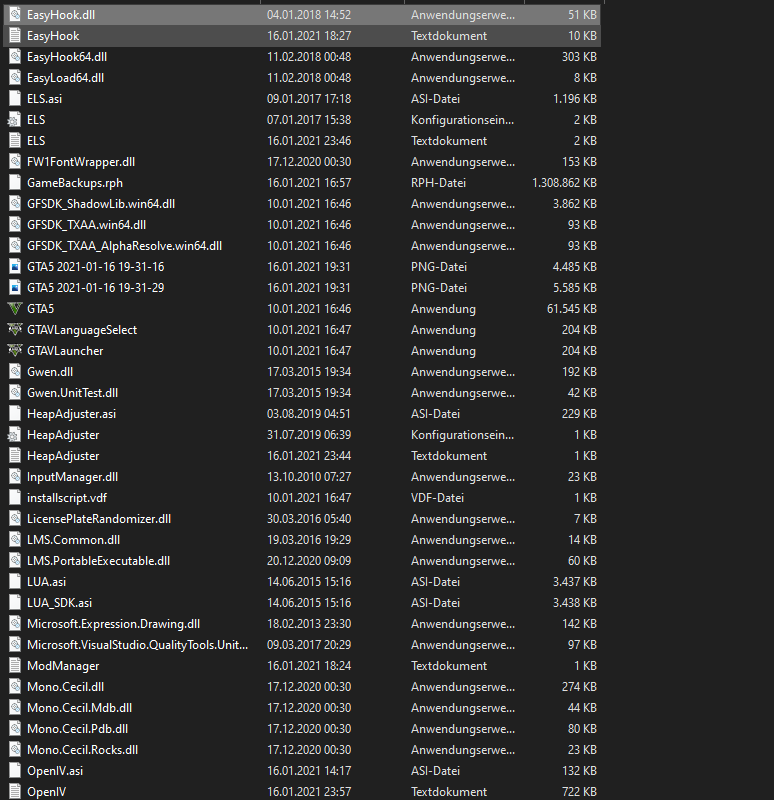Click the HeapAdjuster.asi file icon
Viewport: 774px width, 800px height.
(15, 414)
